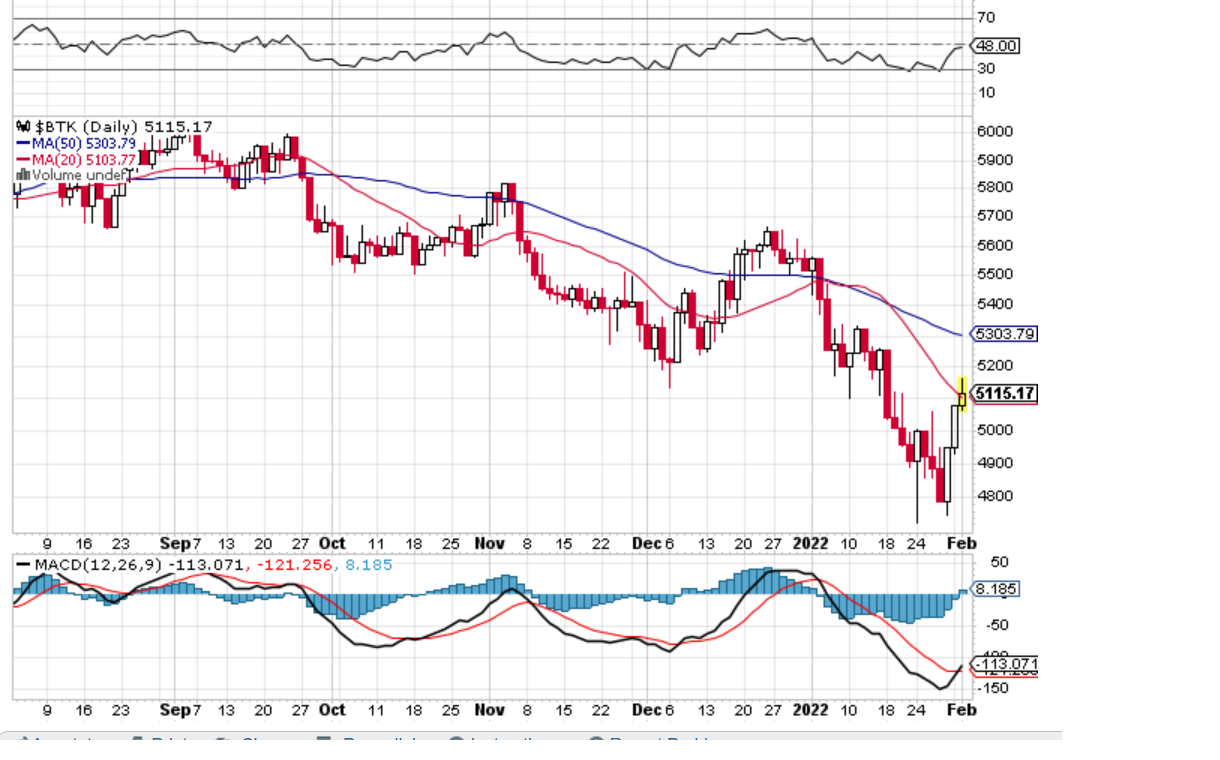The height and width of the screenshot is (760, 1220).
Task: Click the 5115.17 last price tag on right axis
Action: point(1004,394)
